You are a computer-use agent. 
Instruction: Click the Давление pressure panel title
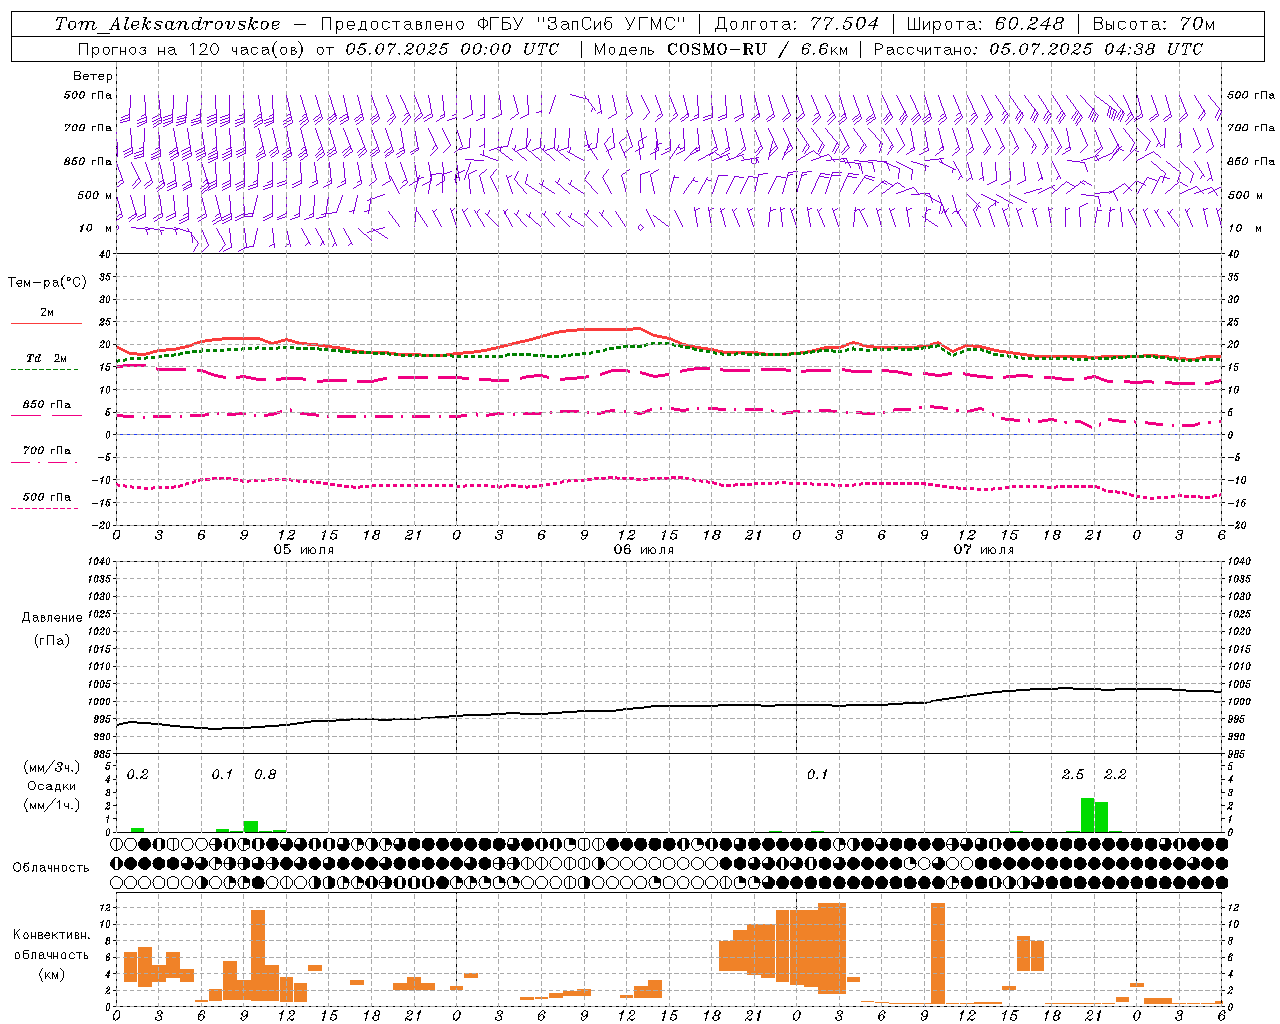52,618
